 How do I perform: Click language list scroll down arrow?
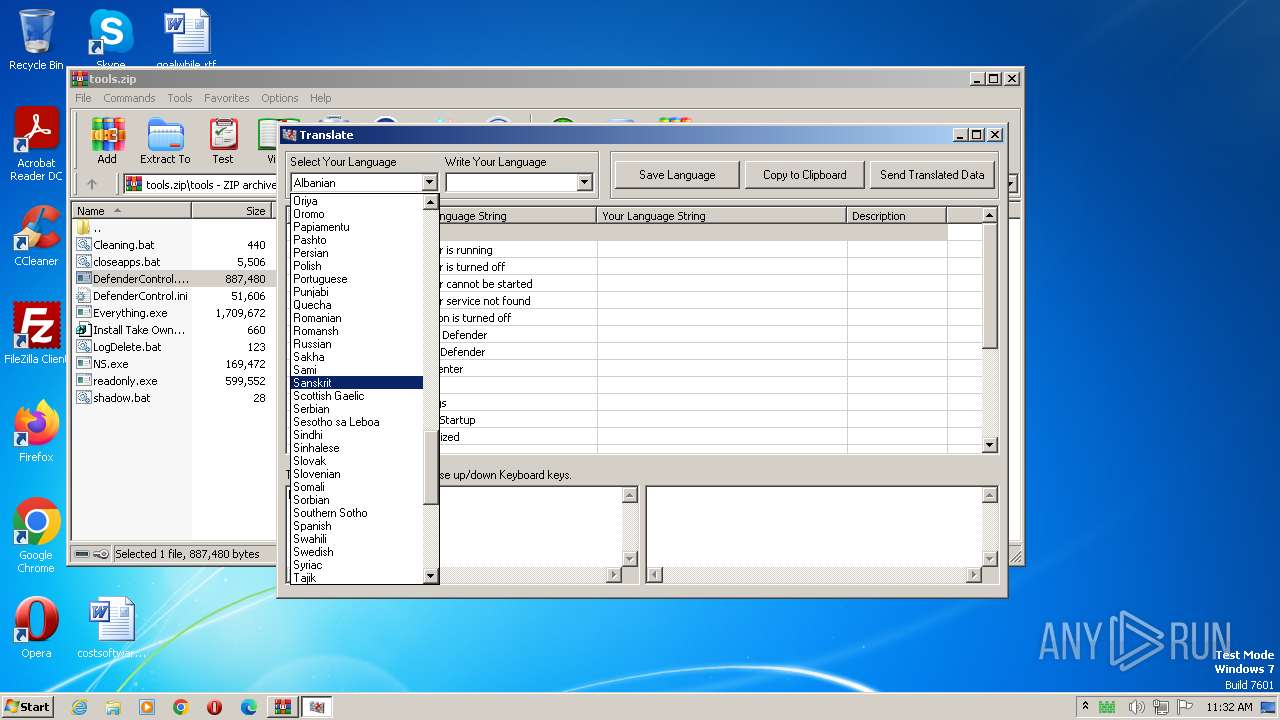pyautogui.click(x=431, y=576)
